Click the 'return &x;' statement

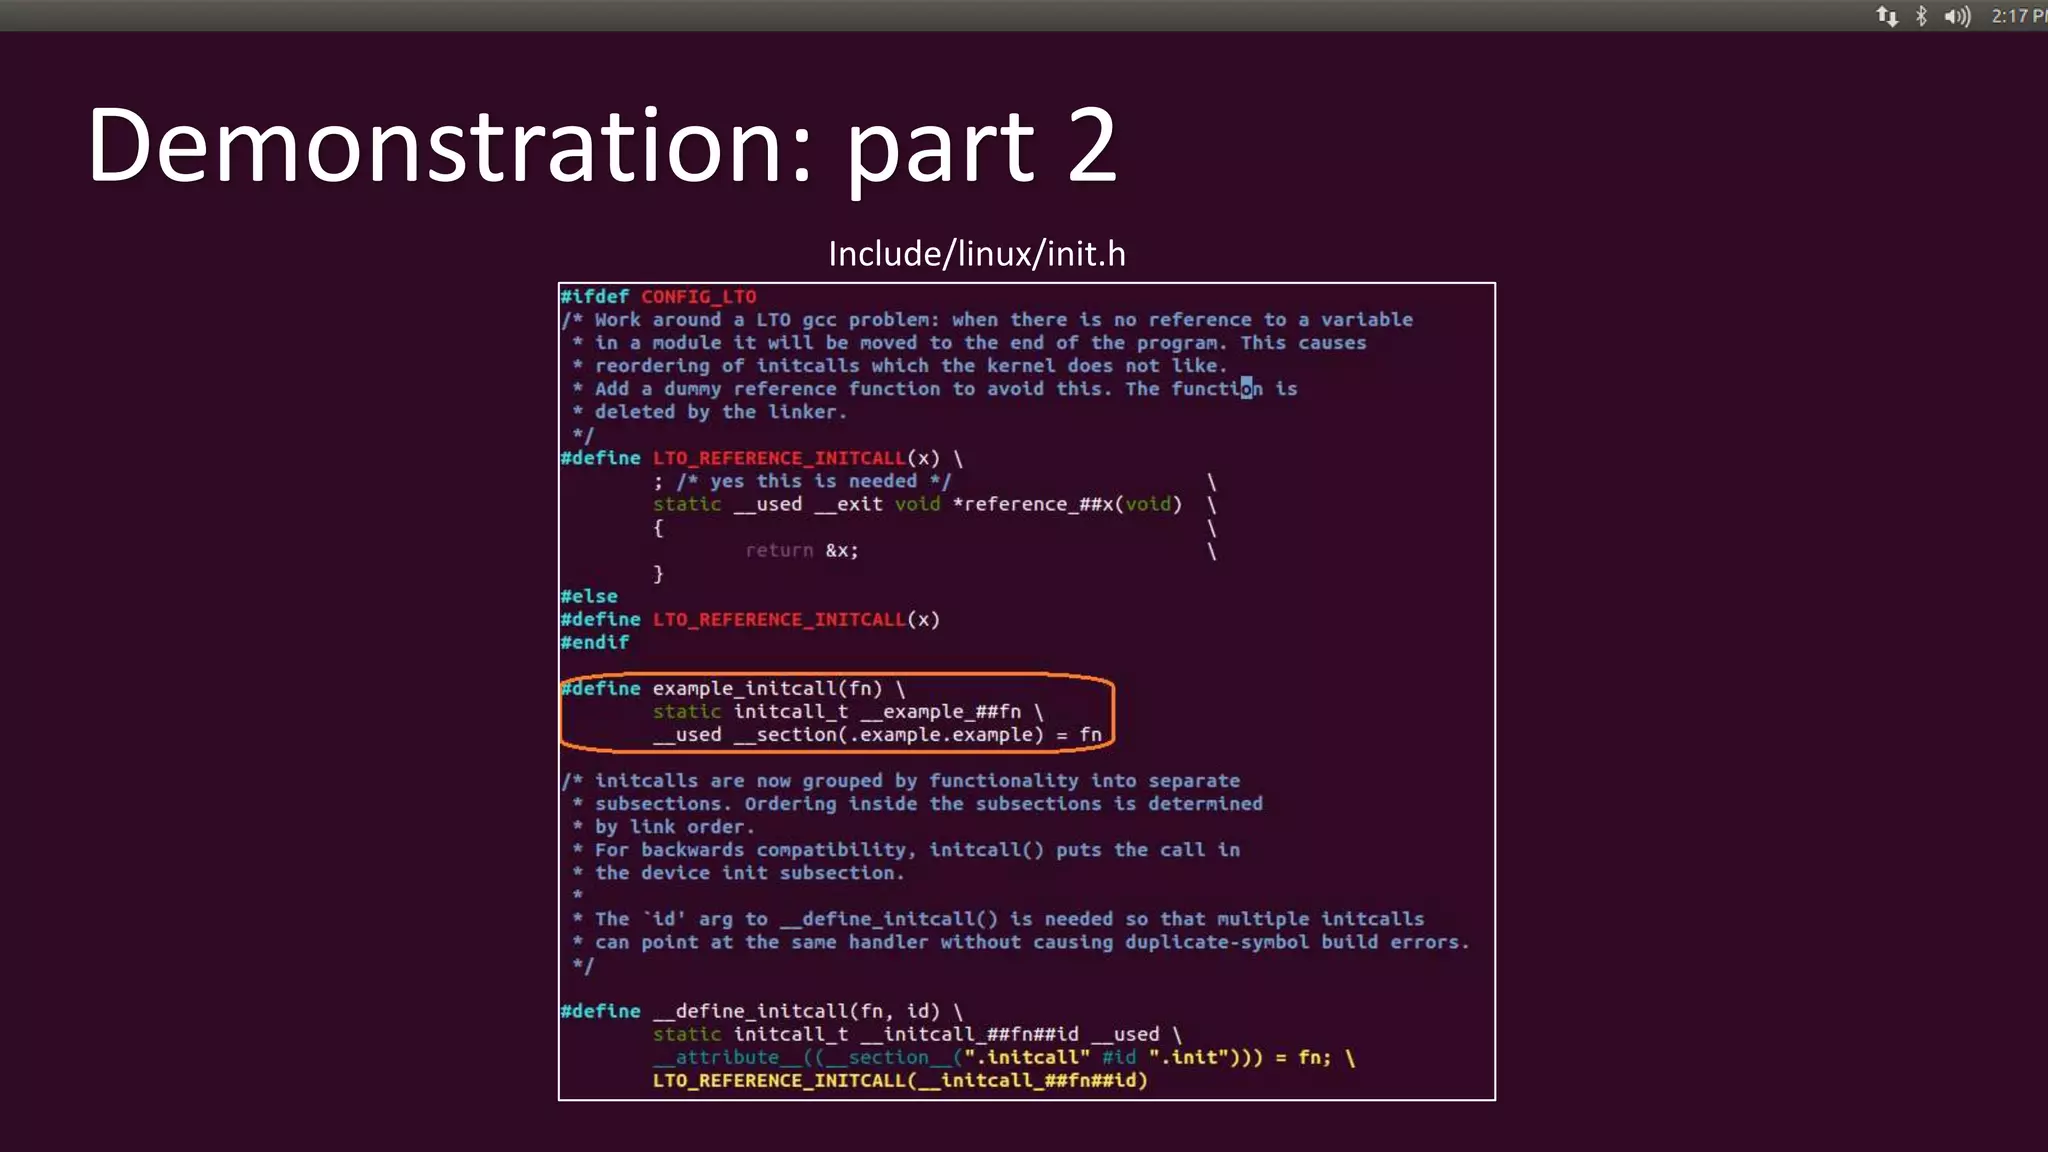coord(802,550)
